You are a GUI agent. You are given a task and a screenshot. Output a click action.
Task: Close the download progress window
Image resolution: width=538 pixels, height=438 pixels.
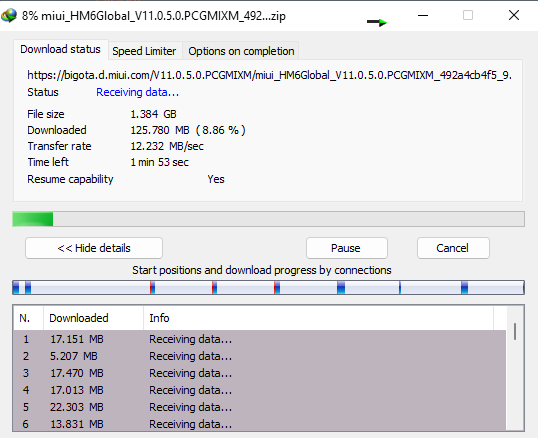tap(514, 15)
